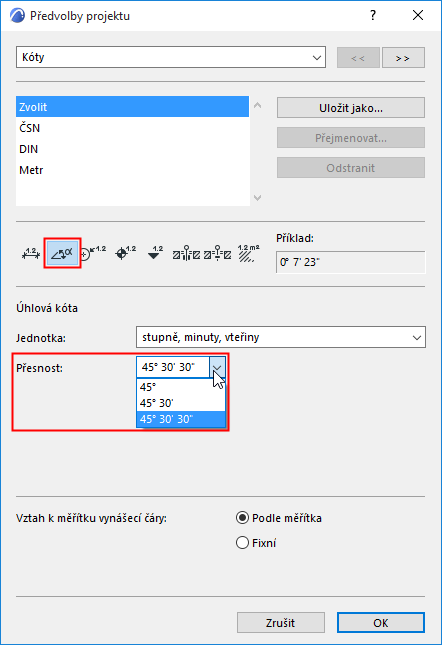Select the angular dimension icon
Screen dimensions: 442x645
[x=62, y=253]
